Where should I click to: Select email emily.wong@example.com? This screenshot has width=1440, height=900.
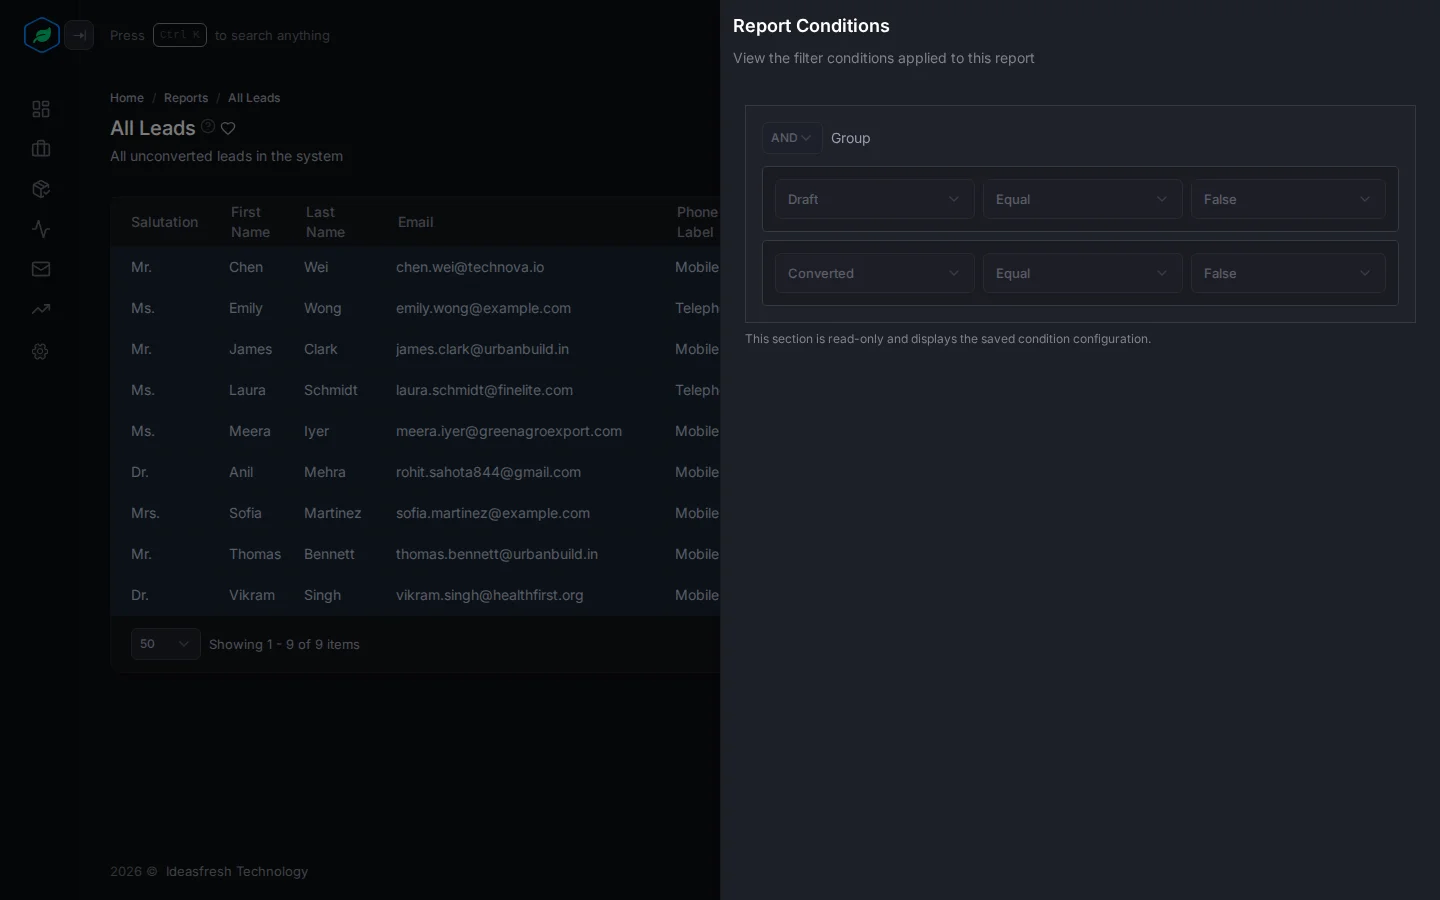[484, 308]
